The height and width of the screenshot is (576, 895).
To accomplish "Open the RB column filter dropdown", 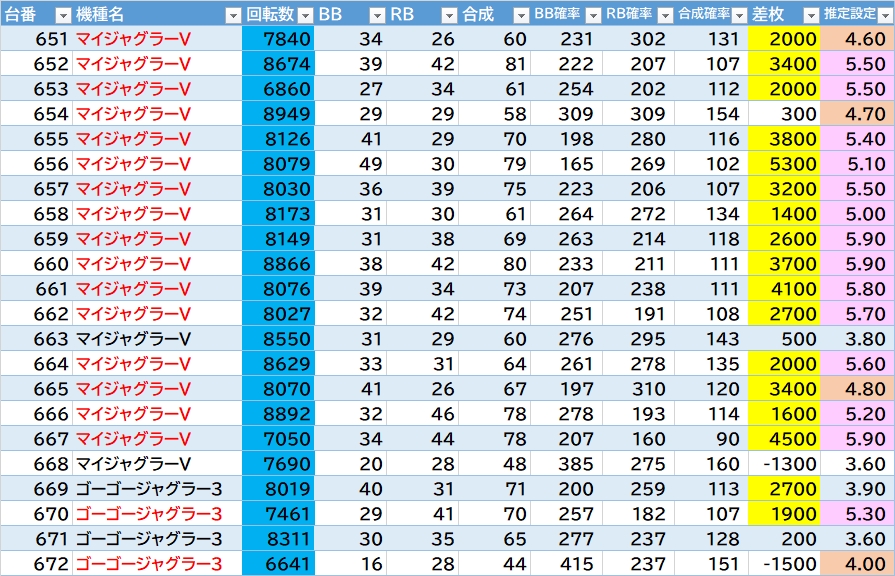I will tap(449, 15).
